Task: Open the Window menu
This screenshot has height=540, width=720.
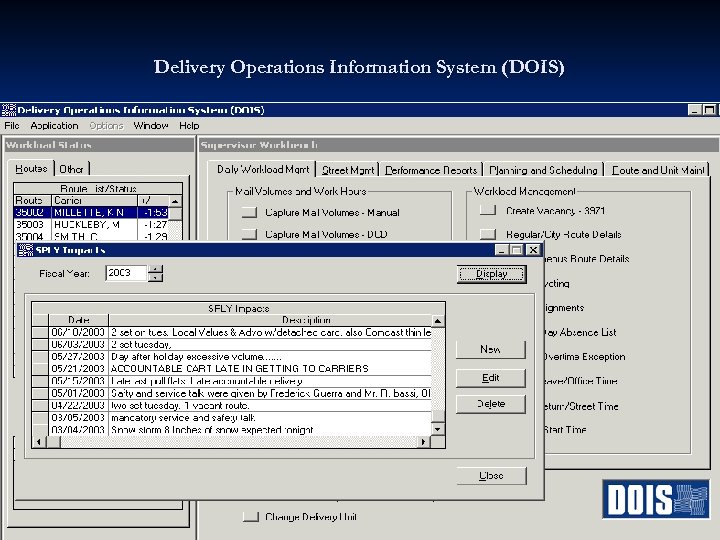Action: pyautogui.click(x=151, y=125)
